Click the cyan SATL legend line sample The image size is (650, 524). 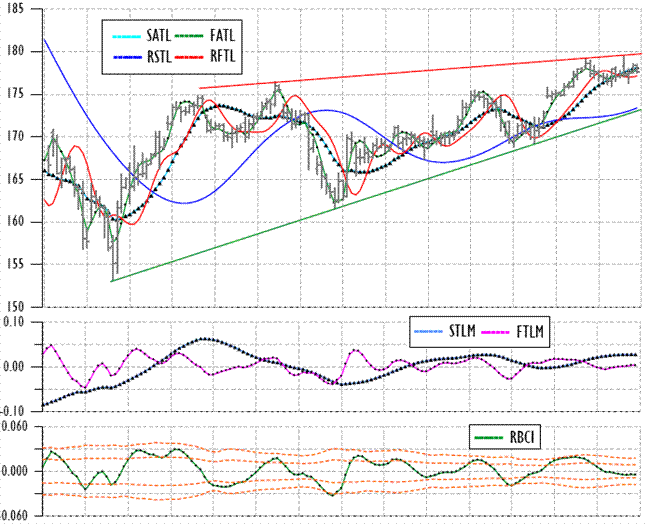pos(127,36)
